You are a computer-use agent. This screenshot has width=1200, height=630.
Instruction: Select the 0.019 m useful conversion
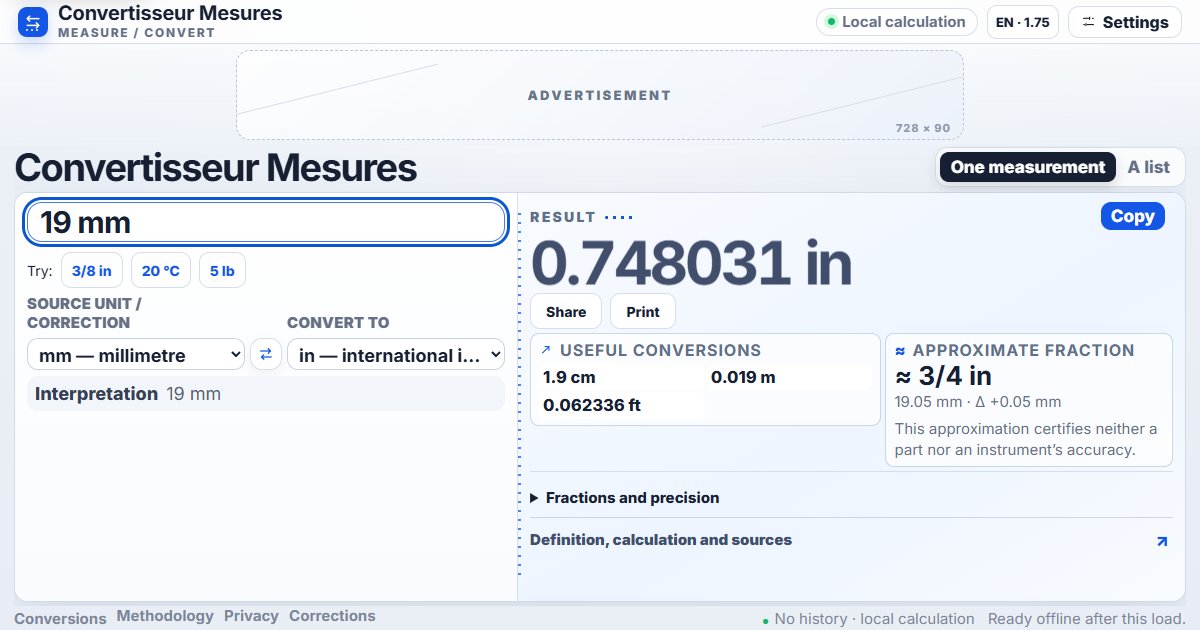click(x=790, y=378)
